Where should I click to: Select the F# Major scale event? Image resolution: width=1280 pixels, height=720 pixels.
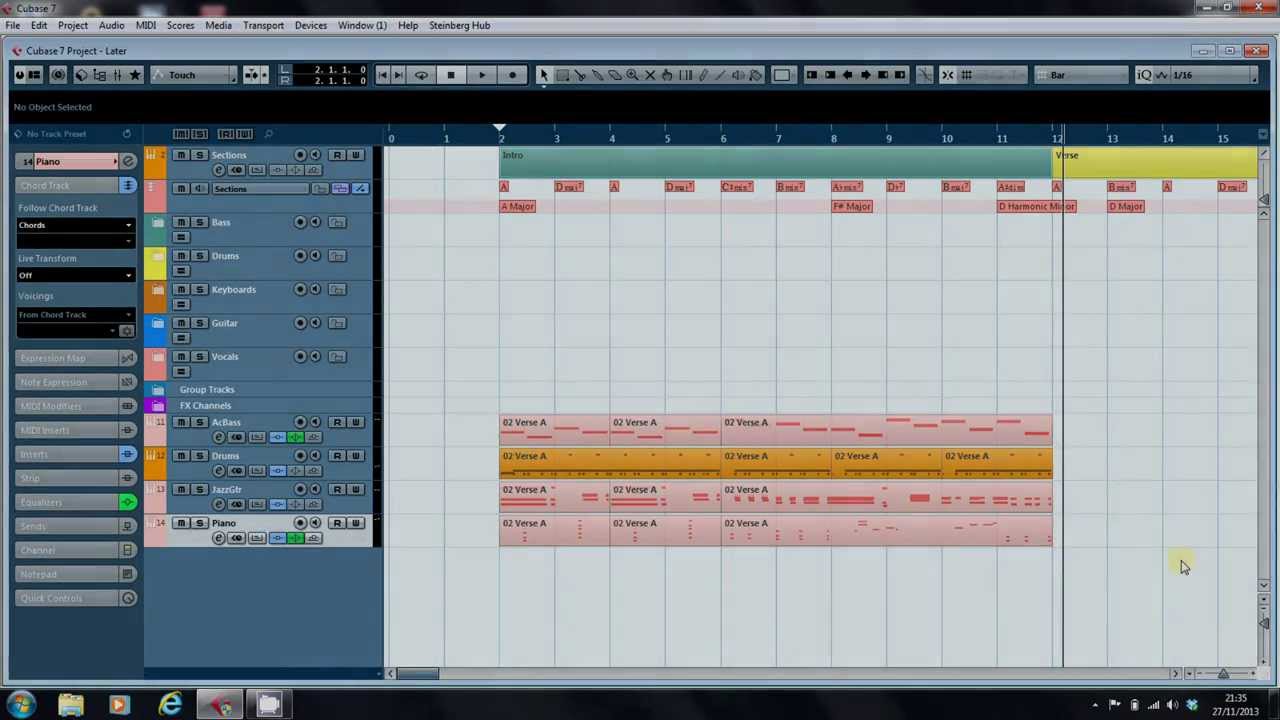[852, 206]
